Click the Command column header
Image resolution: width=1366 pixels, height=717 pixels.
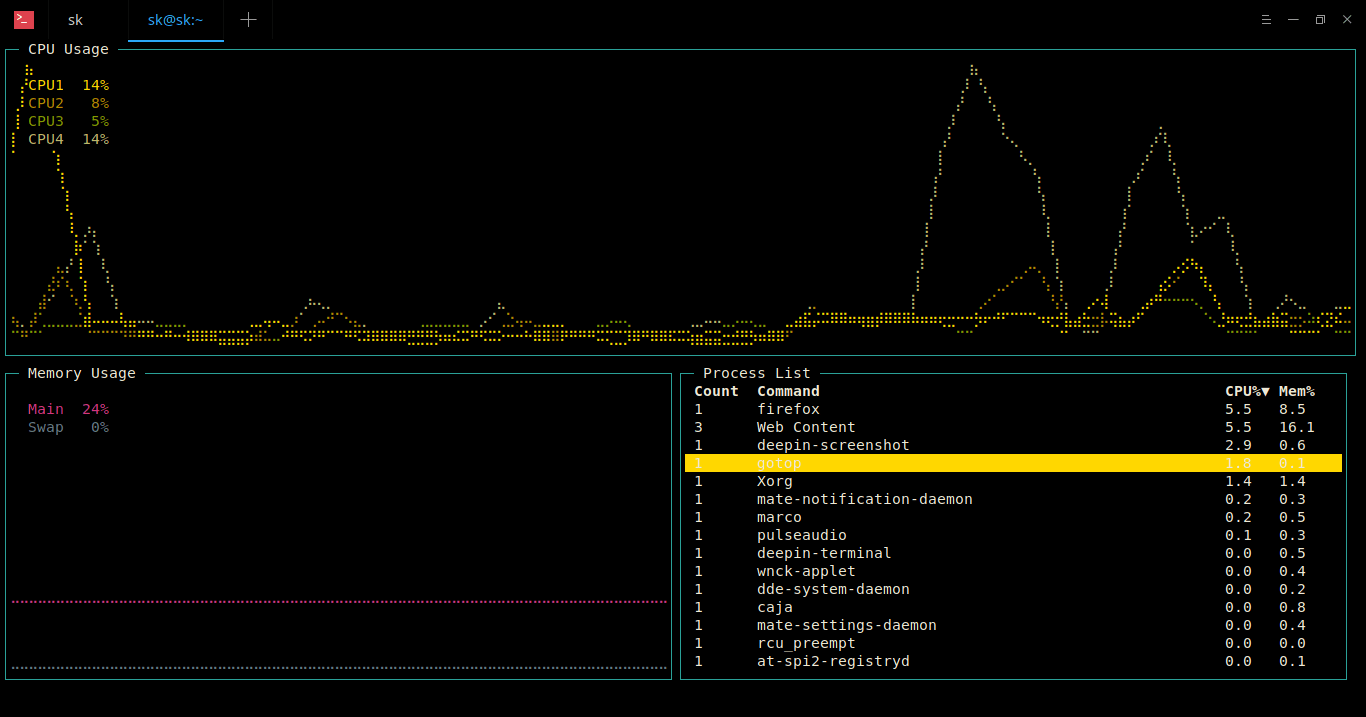(x=788, y=391)
